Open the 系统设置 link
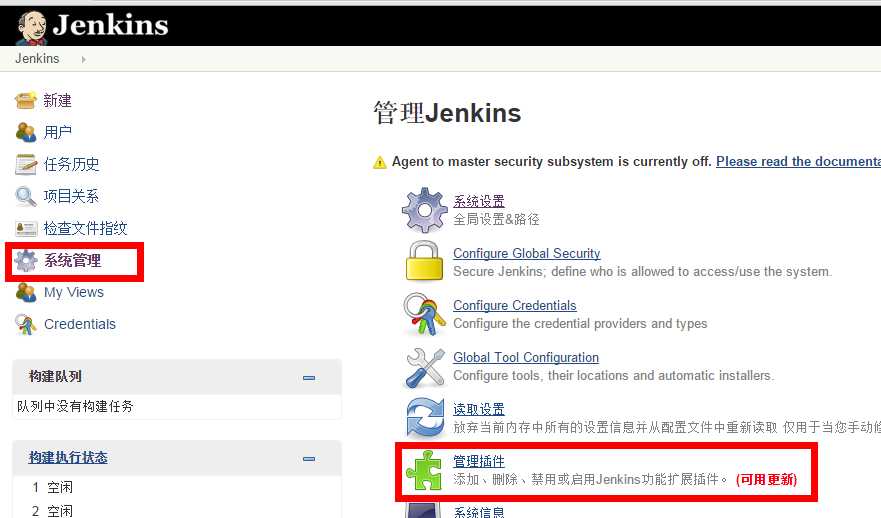Image resolution: width=881 pixels, height=518 pixels. click(x=479, y=201)
